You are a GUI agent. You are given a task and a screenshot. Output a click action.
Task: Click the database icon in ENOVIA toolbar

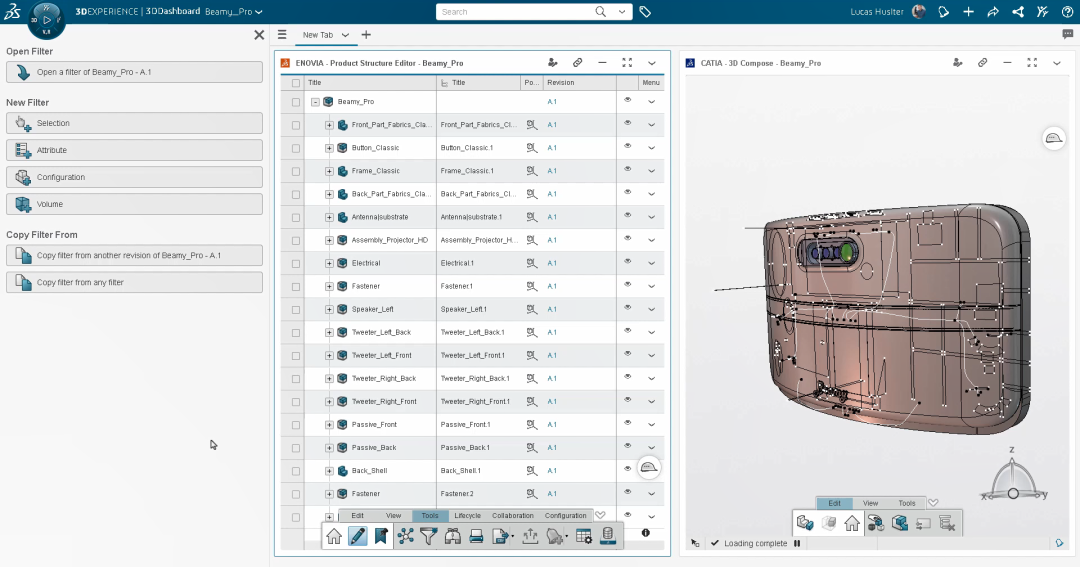(x=608, y=536)
